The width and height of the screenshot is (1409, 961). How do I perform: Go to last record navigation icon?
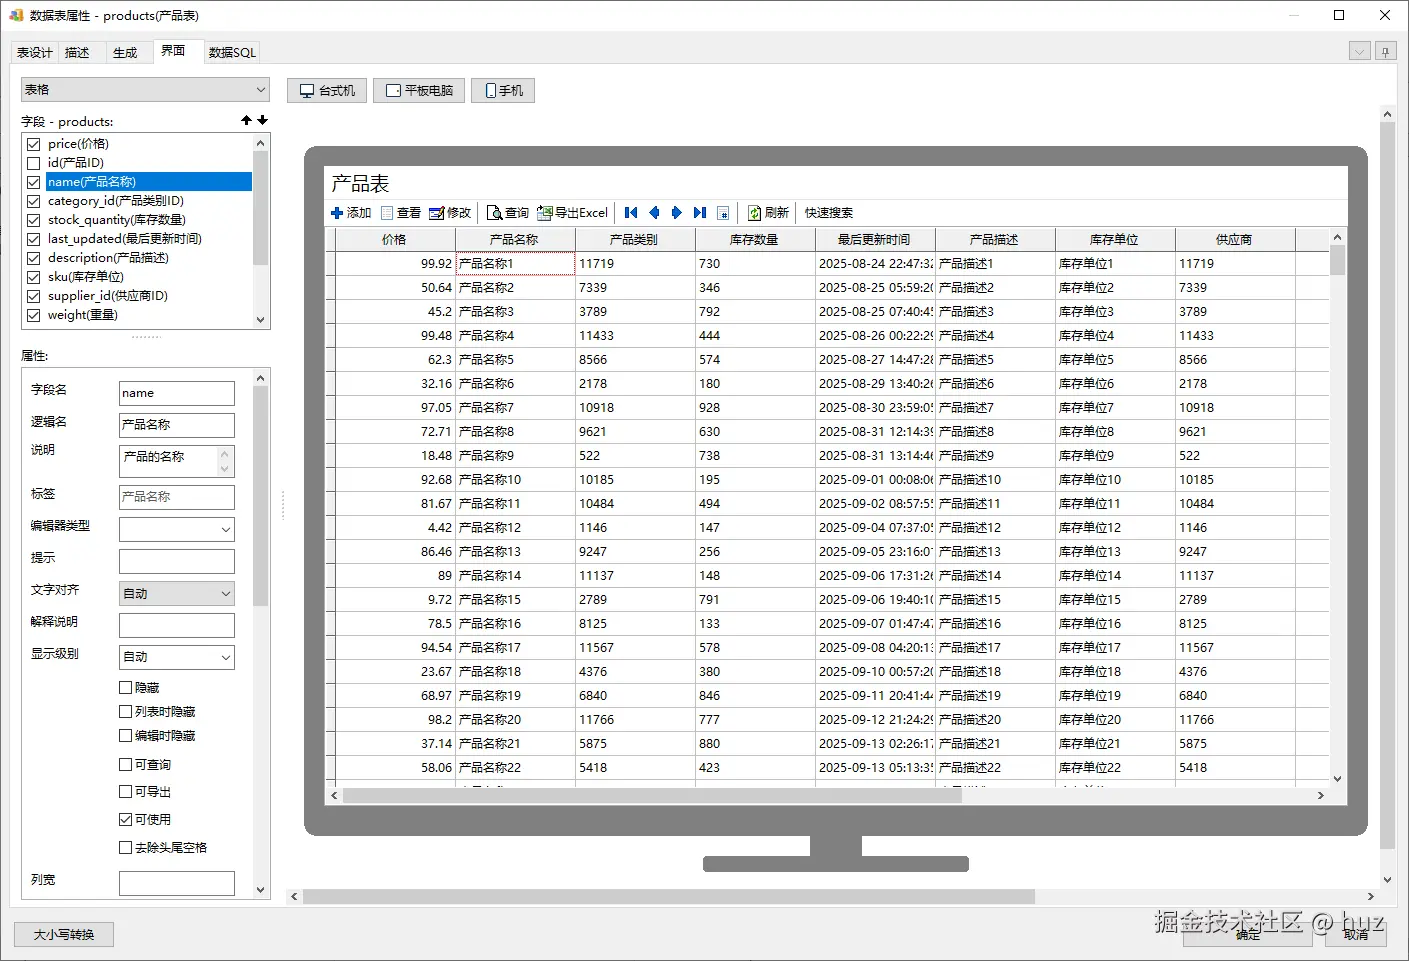coord(700,213)
